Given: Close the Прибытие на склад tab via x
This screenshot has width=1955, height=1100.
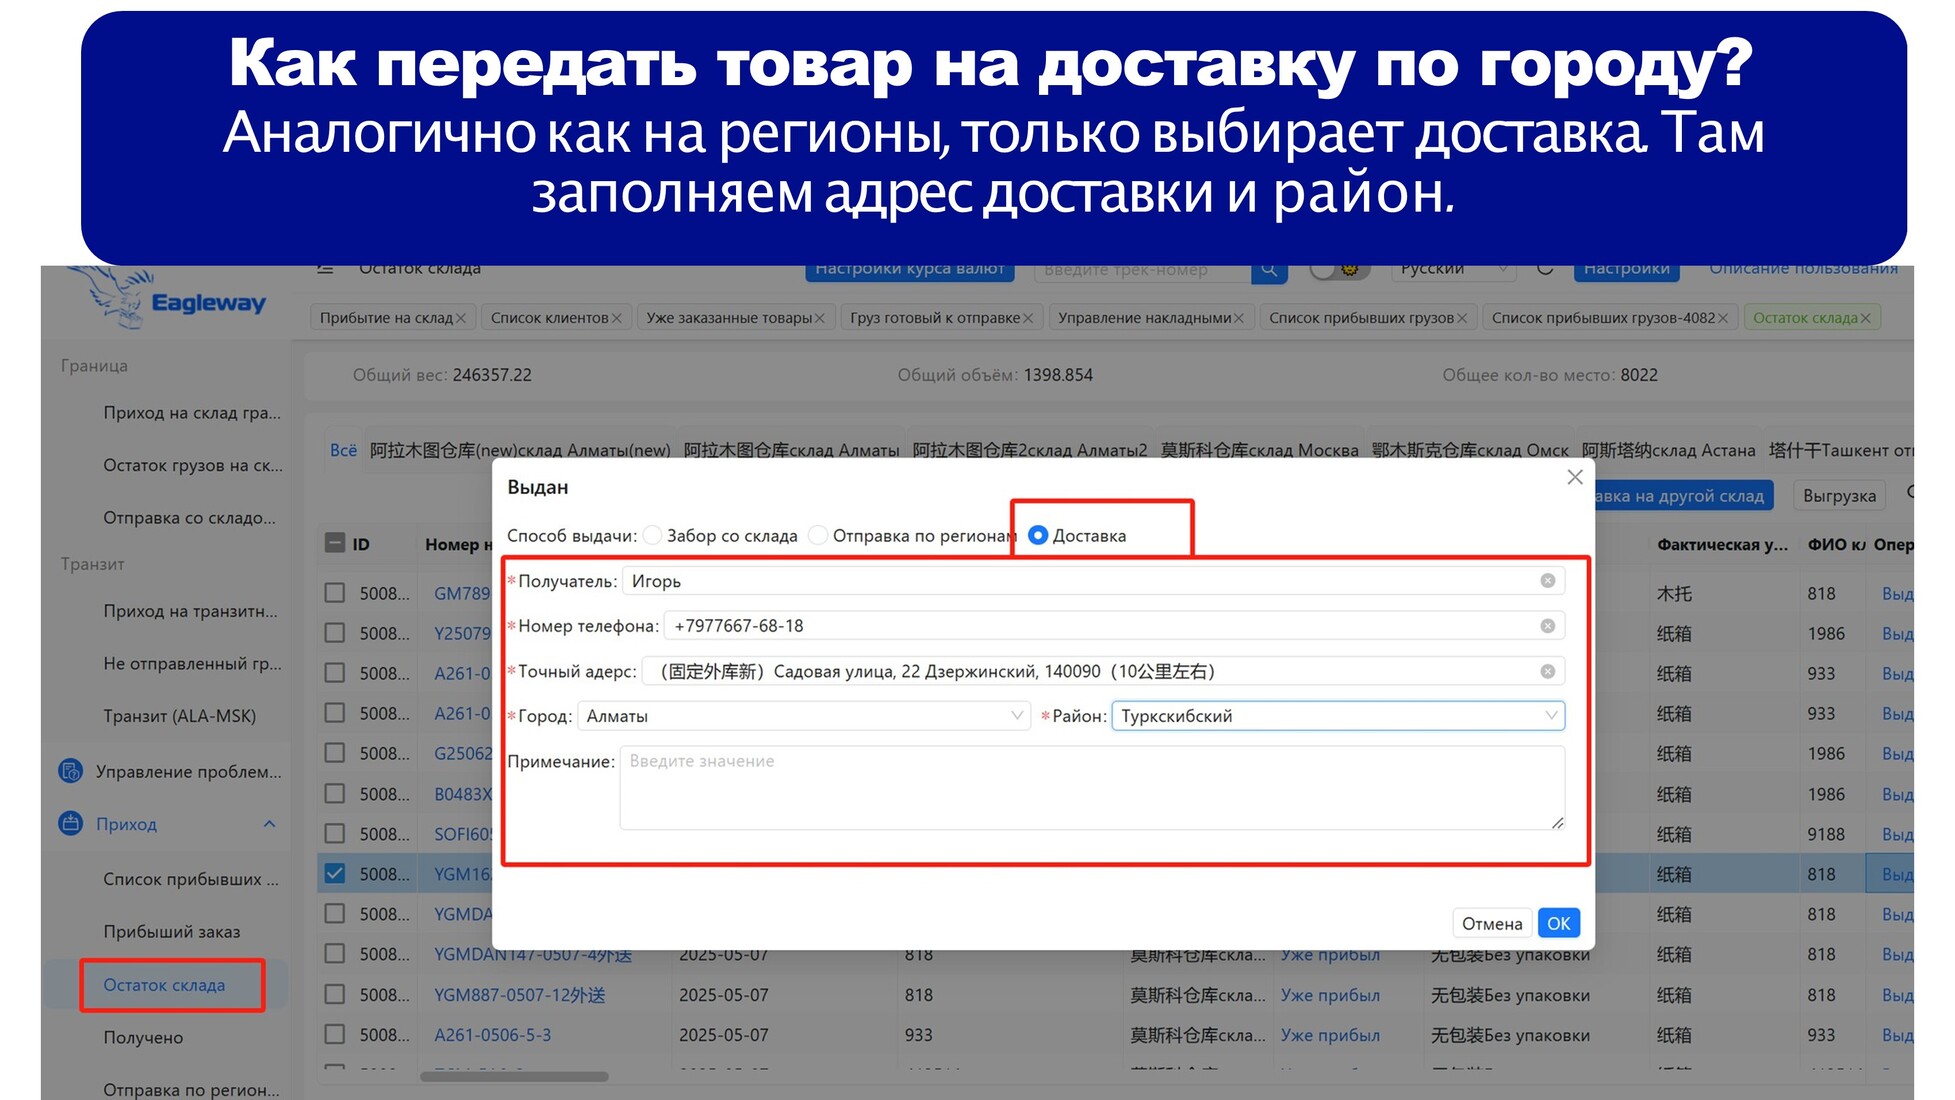Looking at the screenshot, I should [x=461, y=318].
